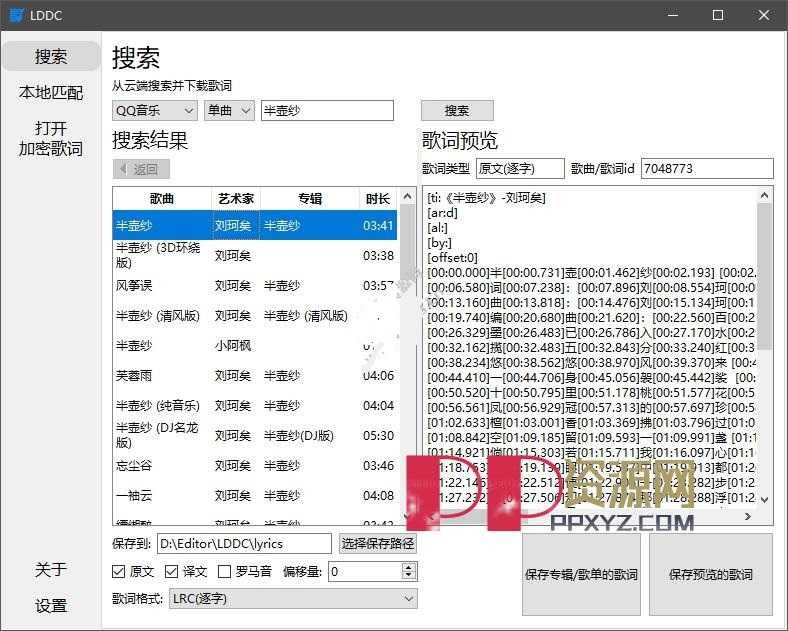The height and width of the screenshot is (631, 788).
Task: Select the 芙蓉雨 song row
Action: [x=255, y=375]
